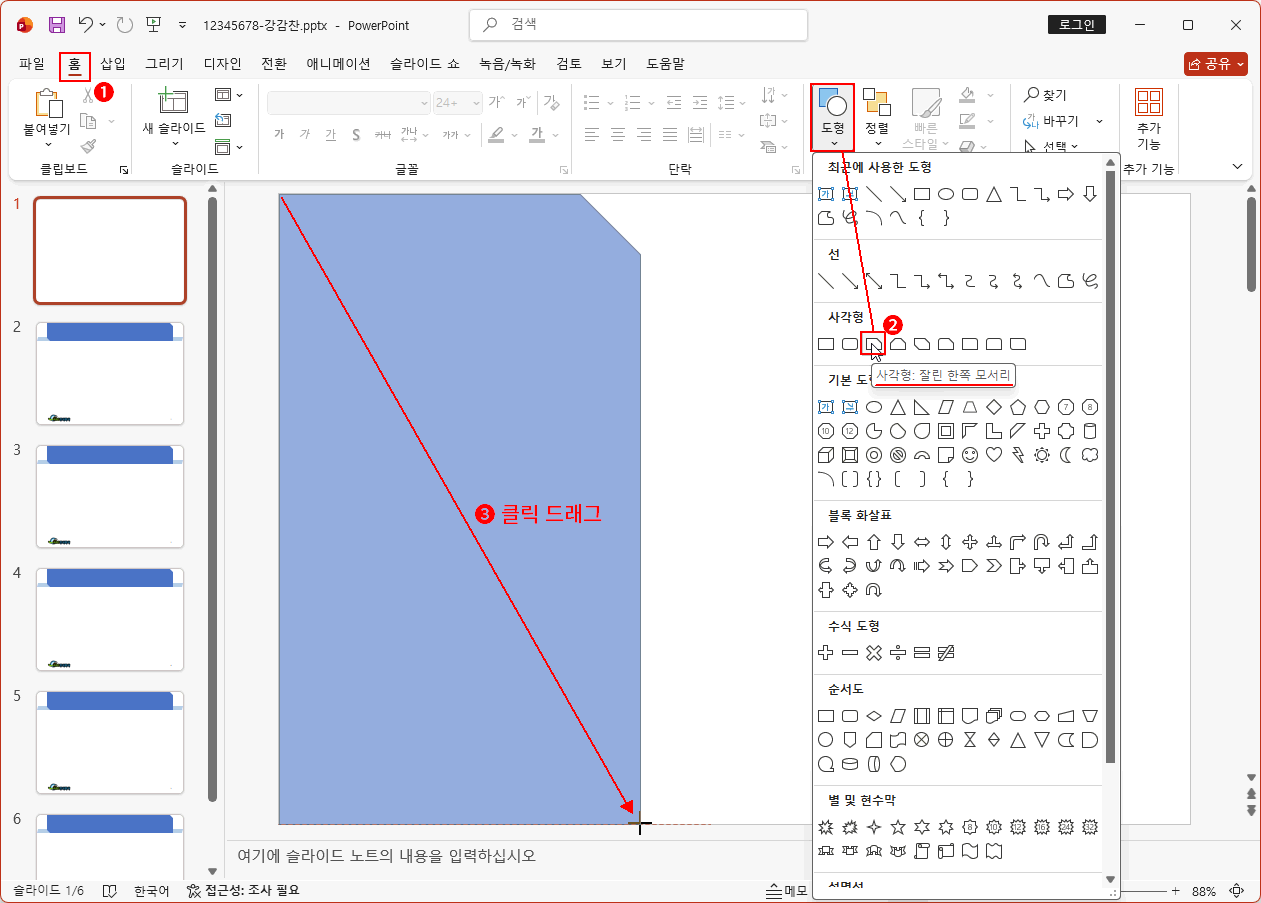Select the snipped single corner rectangle shape

click(x=874, y=344)
